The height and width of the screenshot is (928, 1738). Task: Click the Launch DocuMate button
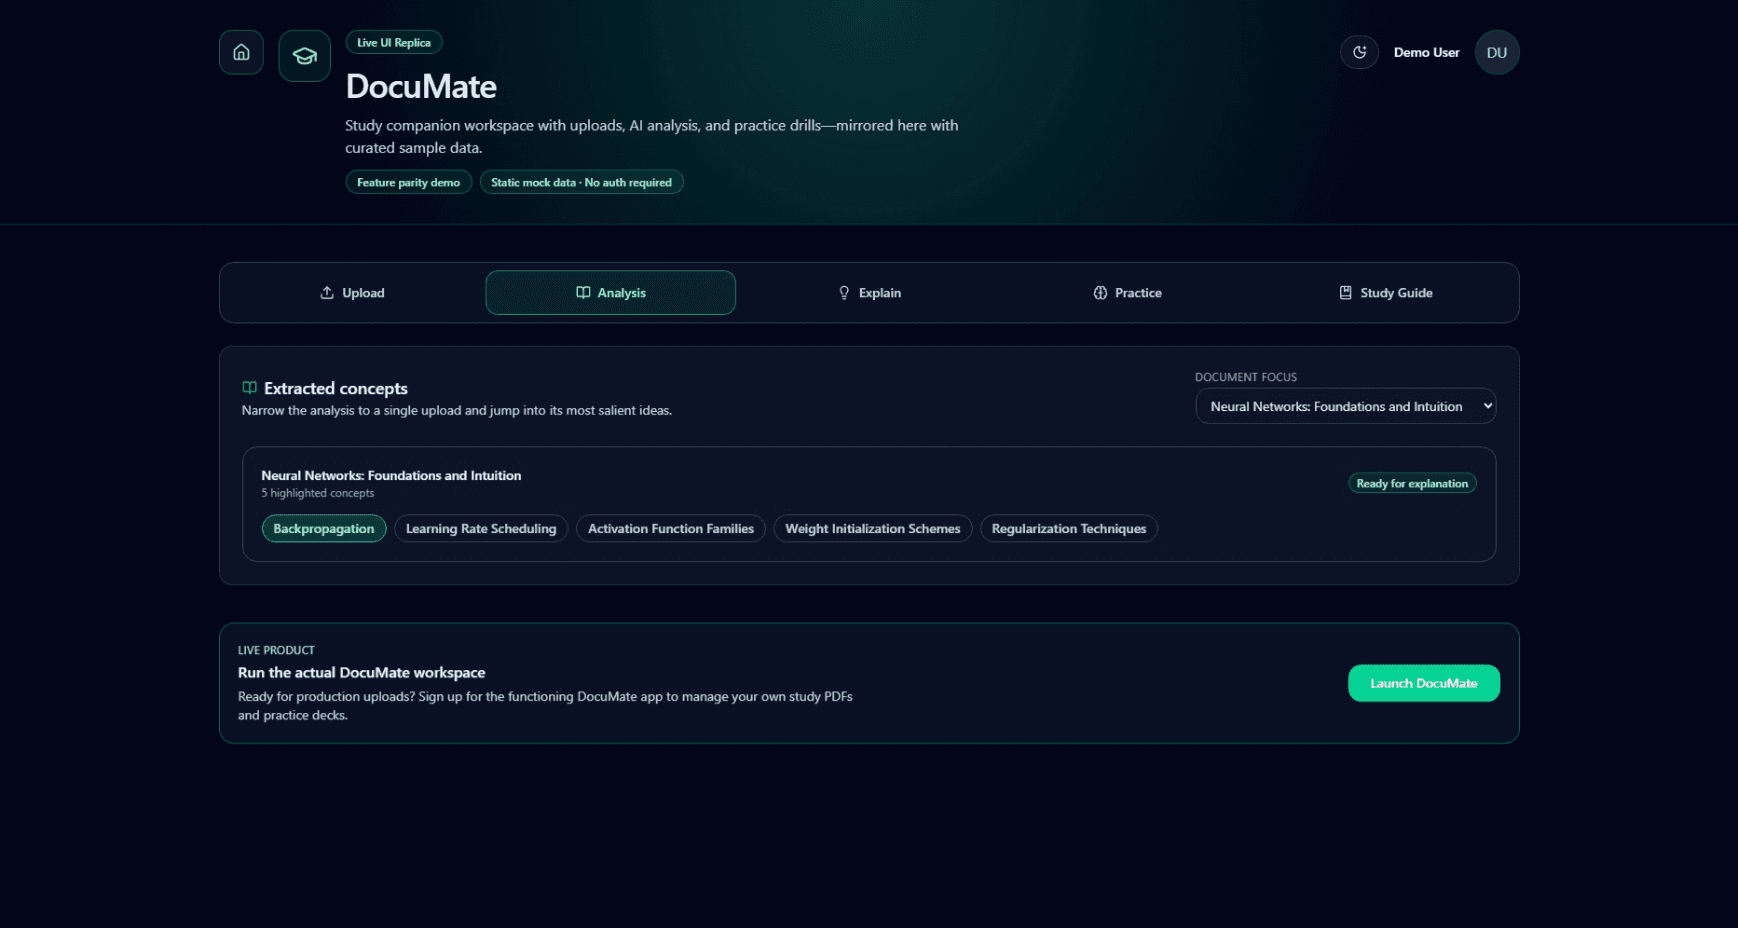[1423, 683]
